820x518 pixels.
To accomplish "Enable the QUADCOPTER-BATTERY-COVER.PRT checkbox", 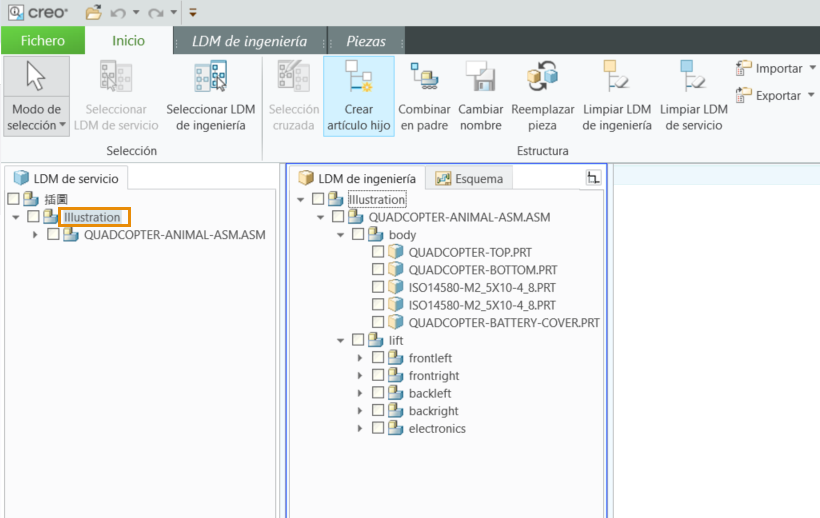I will 378,323.
